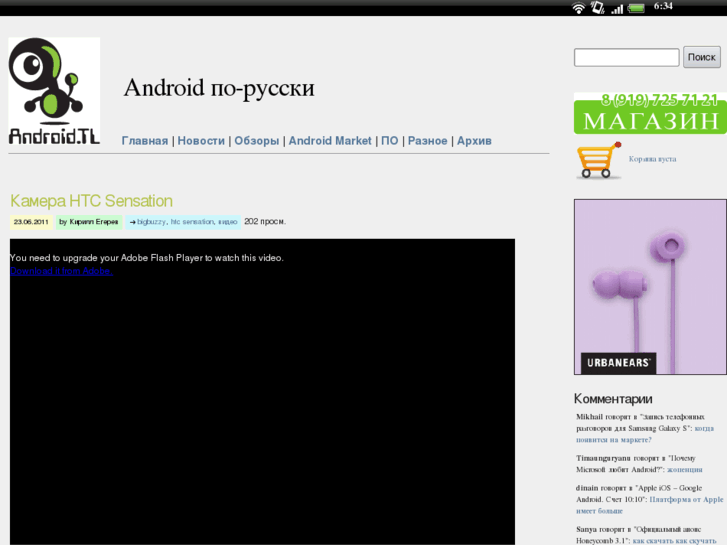727x545 pixels.
Task: Click the 202 просм. view counter
Action: (x=265, y=222)
